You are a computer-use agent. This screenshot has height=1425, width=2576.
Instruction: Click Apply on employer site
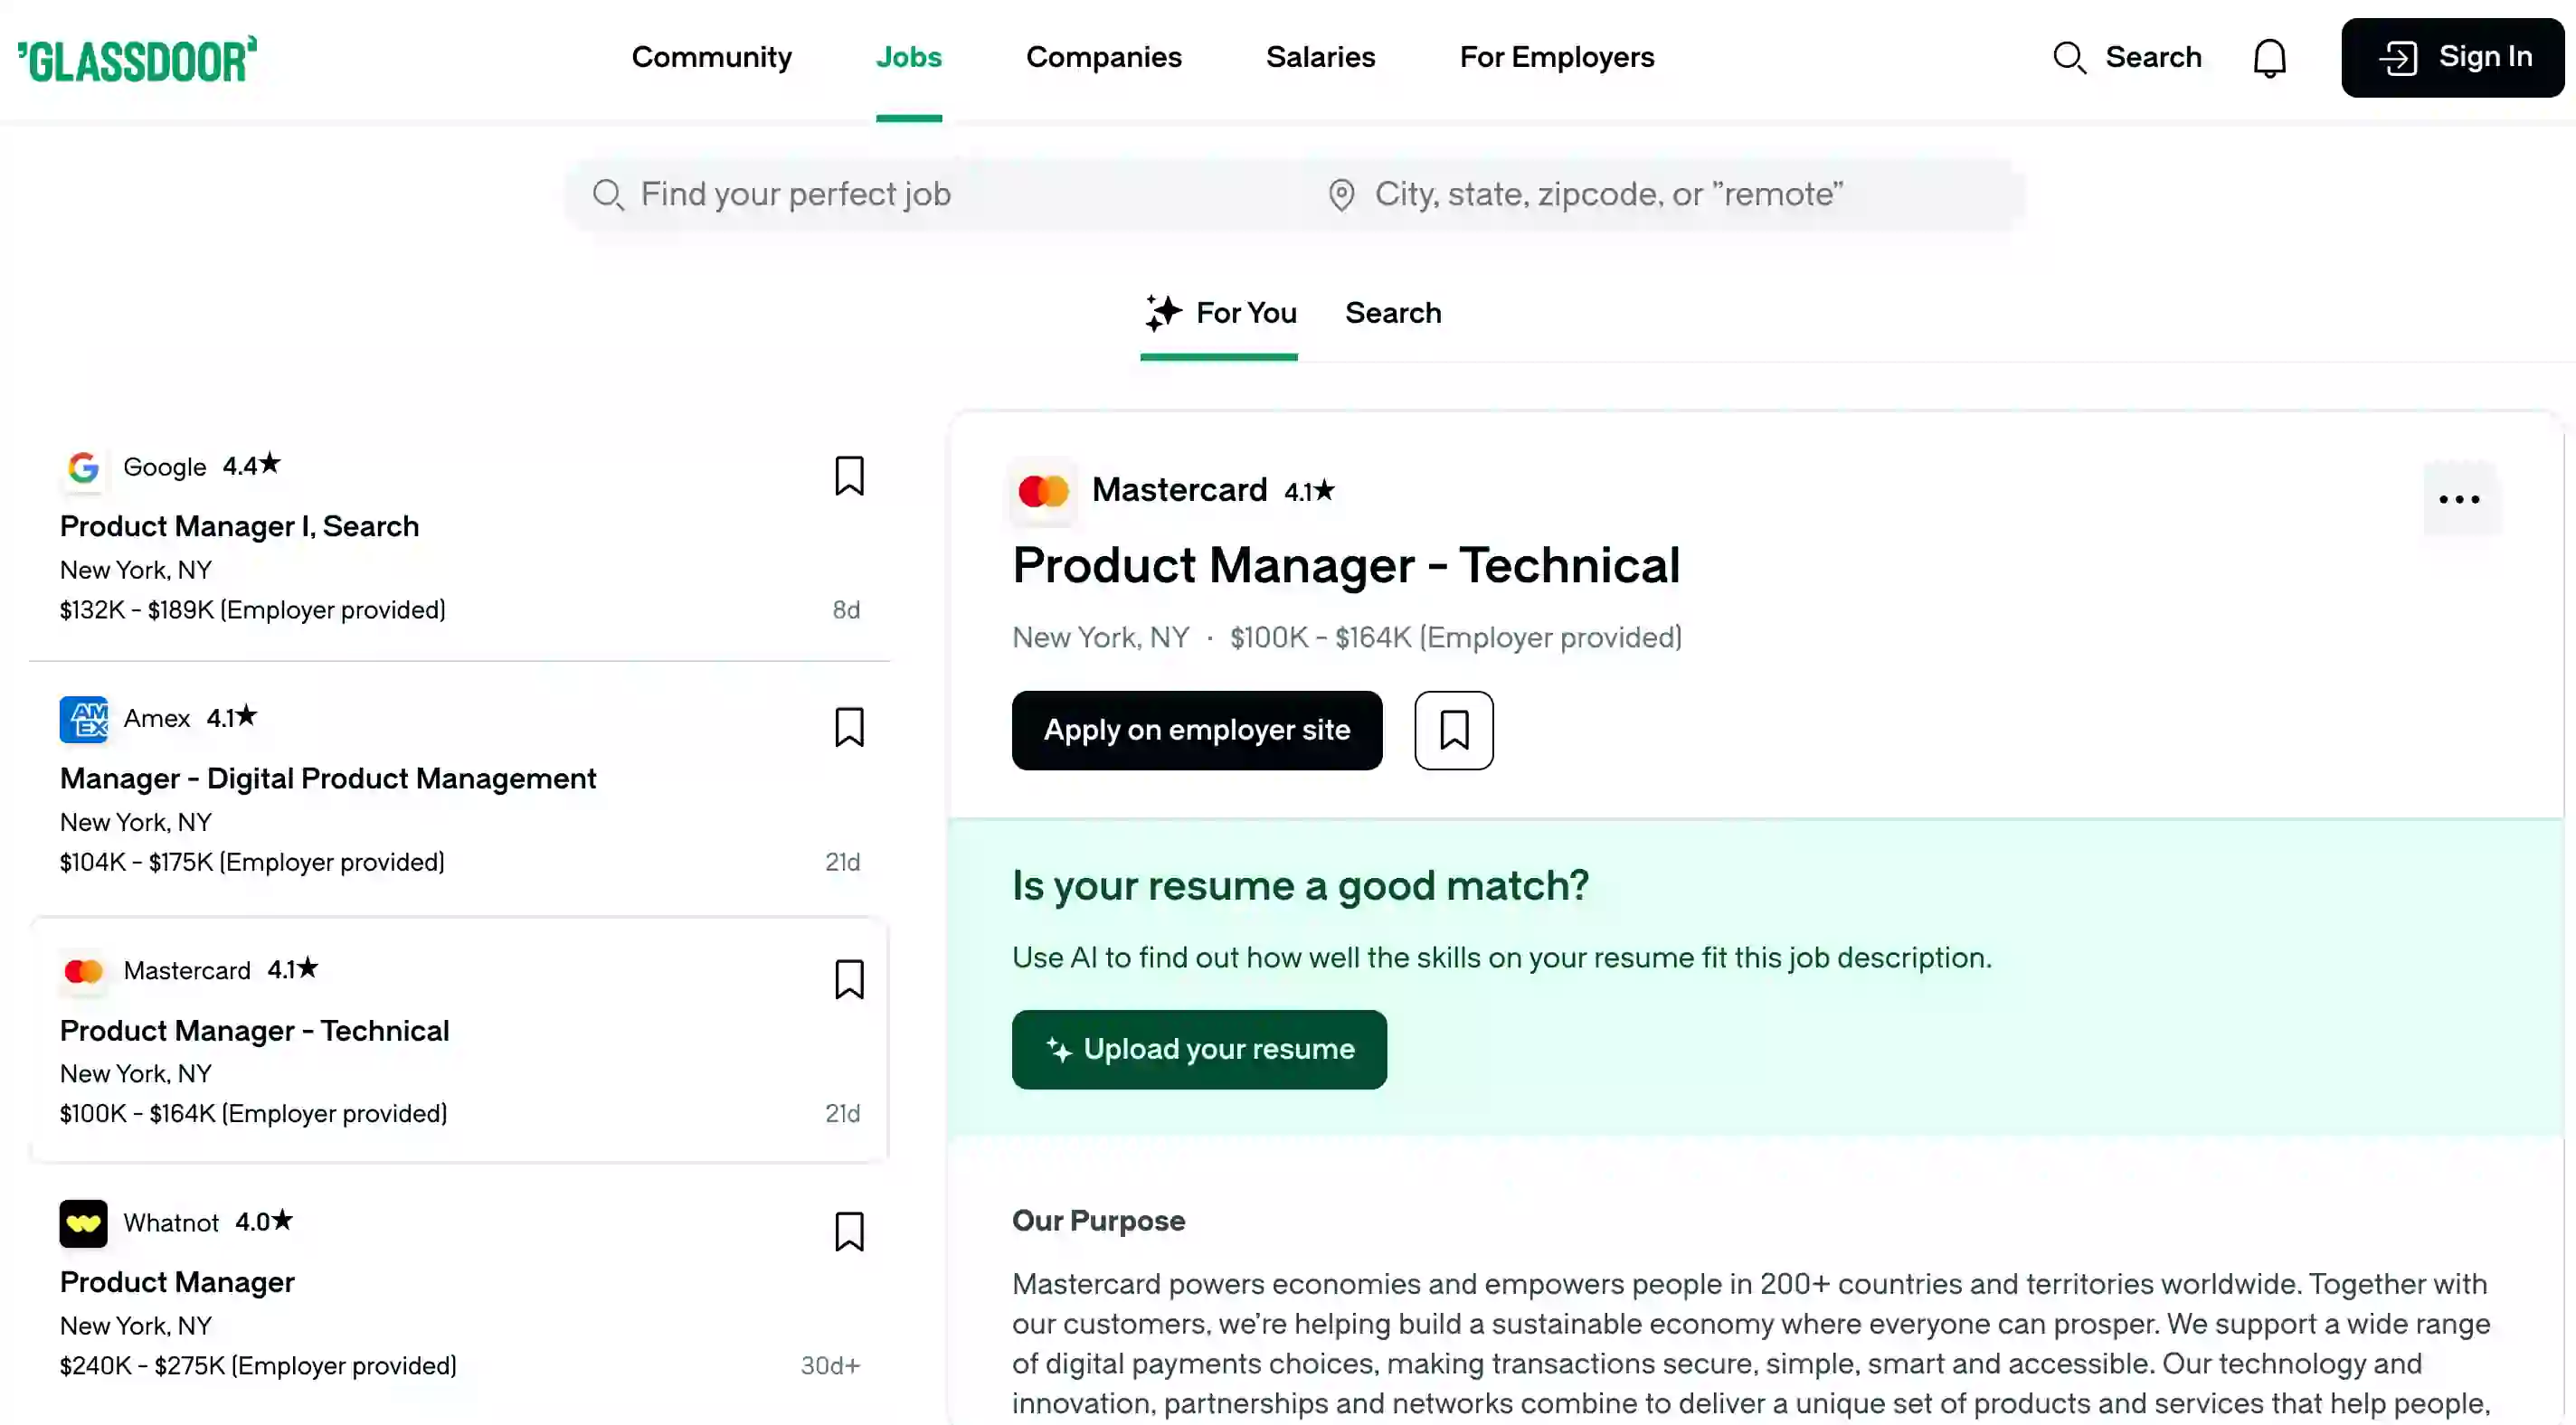point(1196,730)
